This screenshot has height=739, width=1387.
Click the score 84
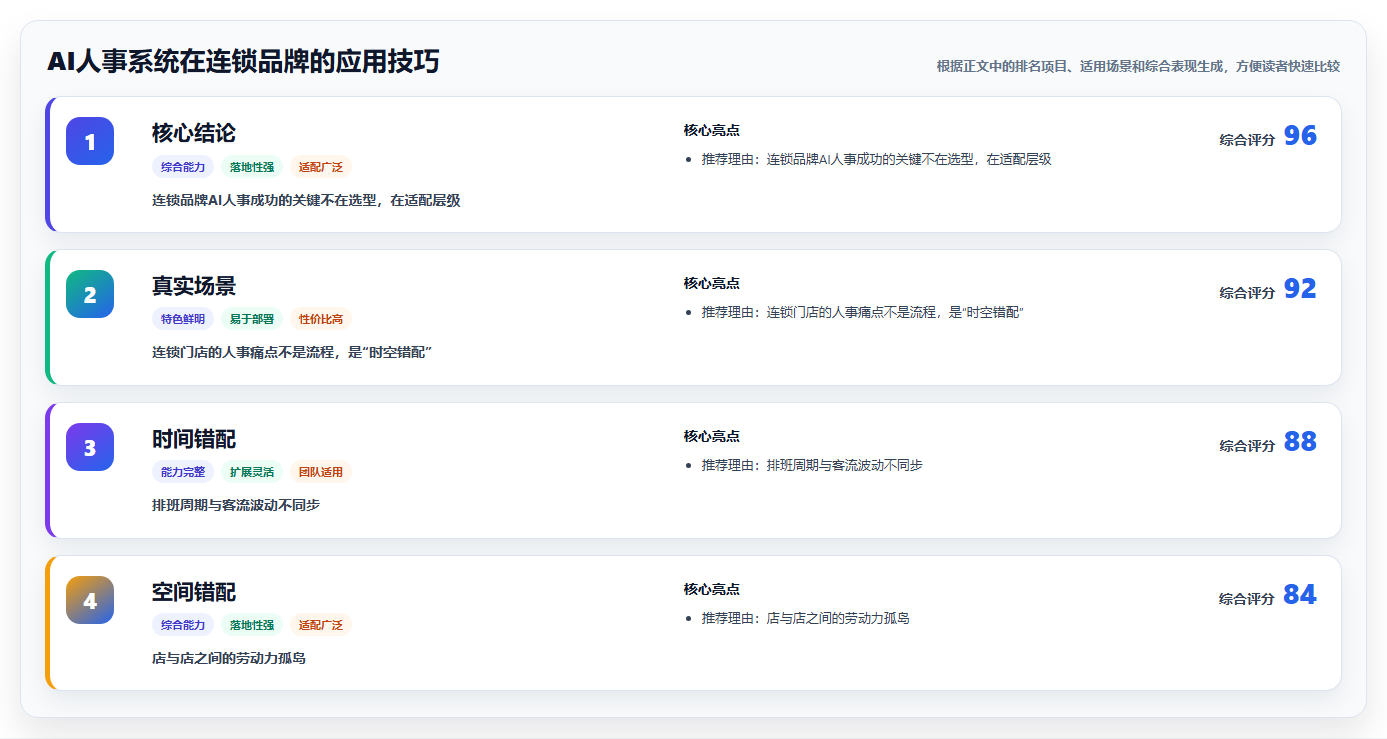1300,595
